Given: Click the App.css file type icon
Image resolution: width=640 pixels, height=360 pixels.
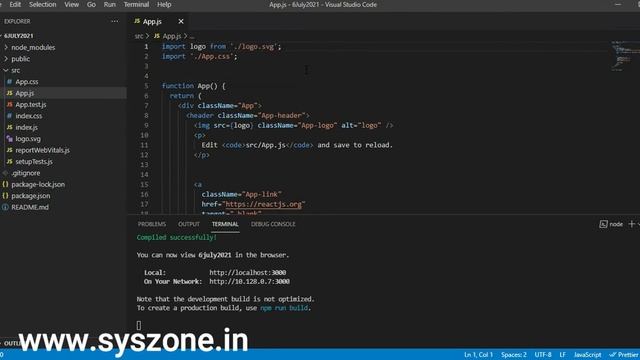Looking at the screenshot, I should tap(9, 82).
